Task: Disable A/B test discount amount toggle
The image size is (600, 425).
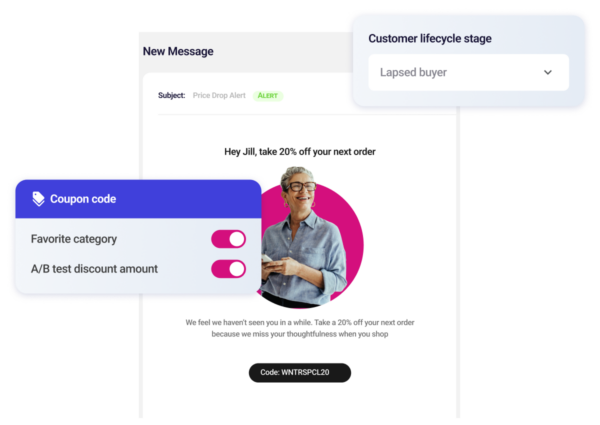Action: (x=228, y=269)
